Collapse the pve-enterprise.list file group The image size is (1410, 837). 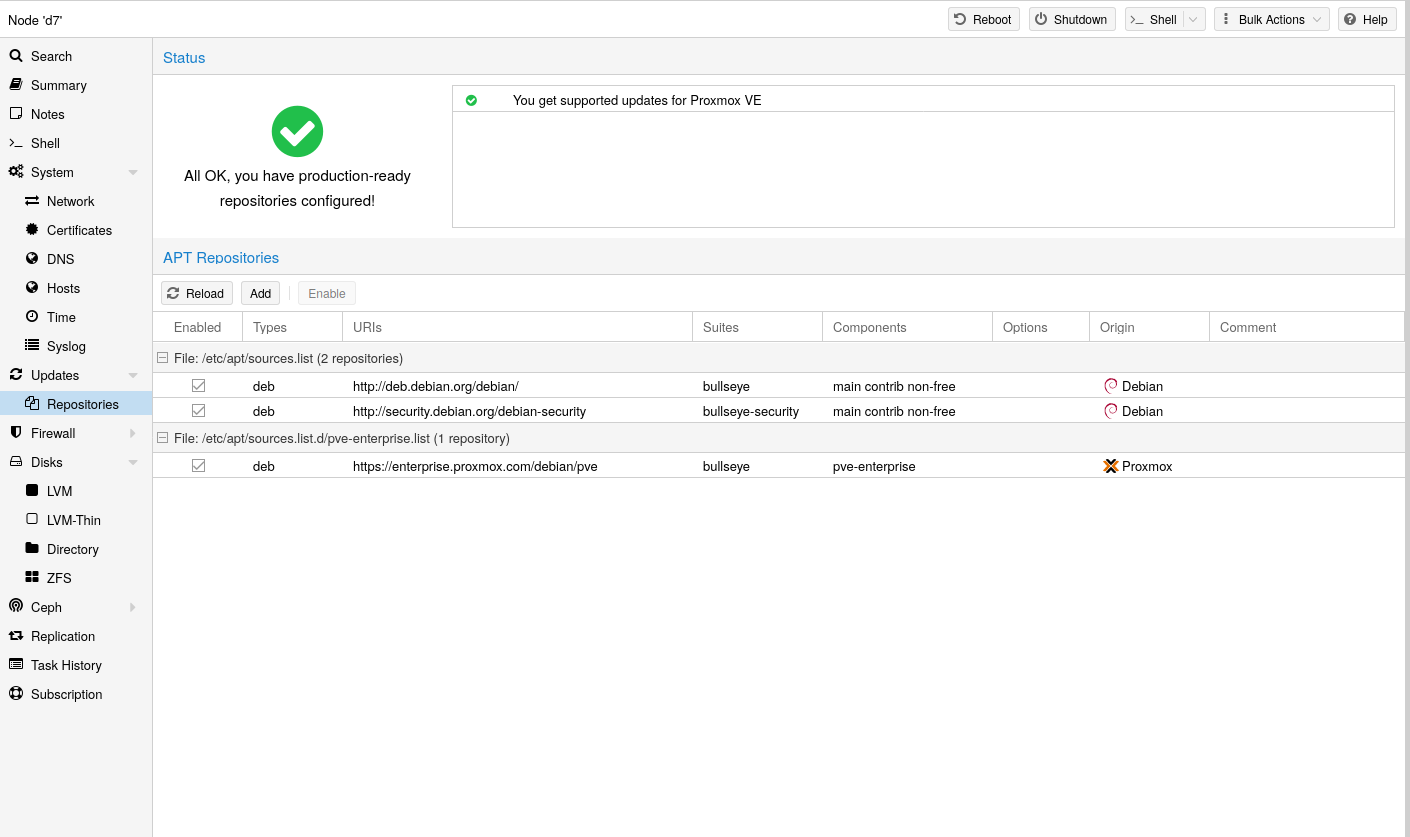point(162,438)
